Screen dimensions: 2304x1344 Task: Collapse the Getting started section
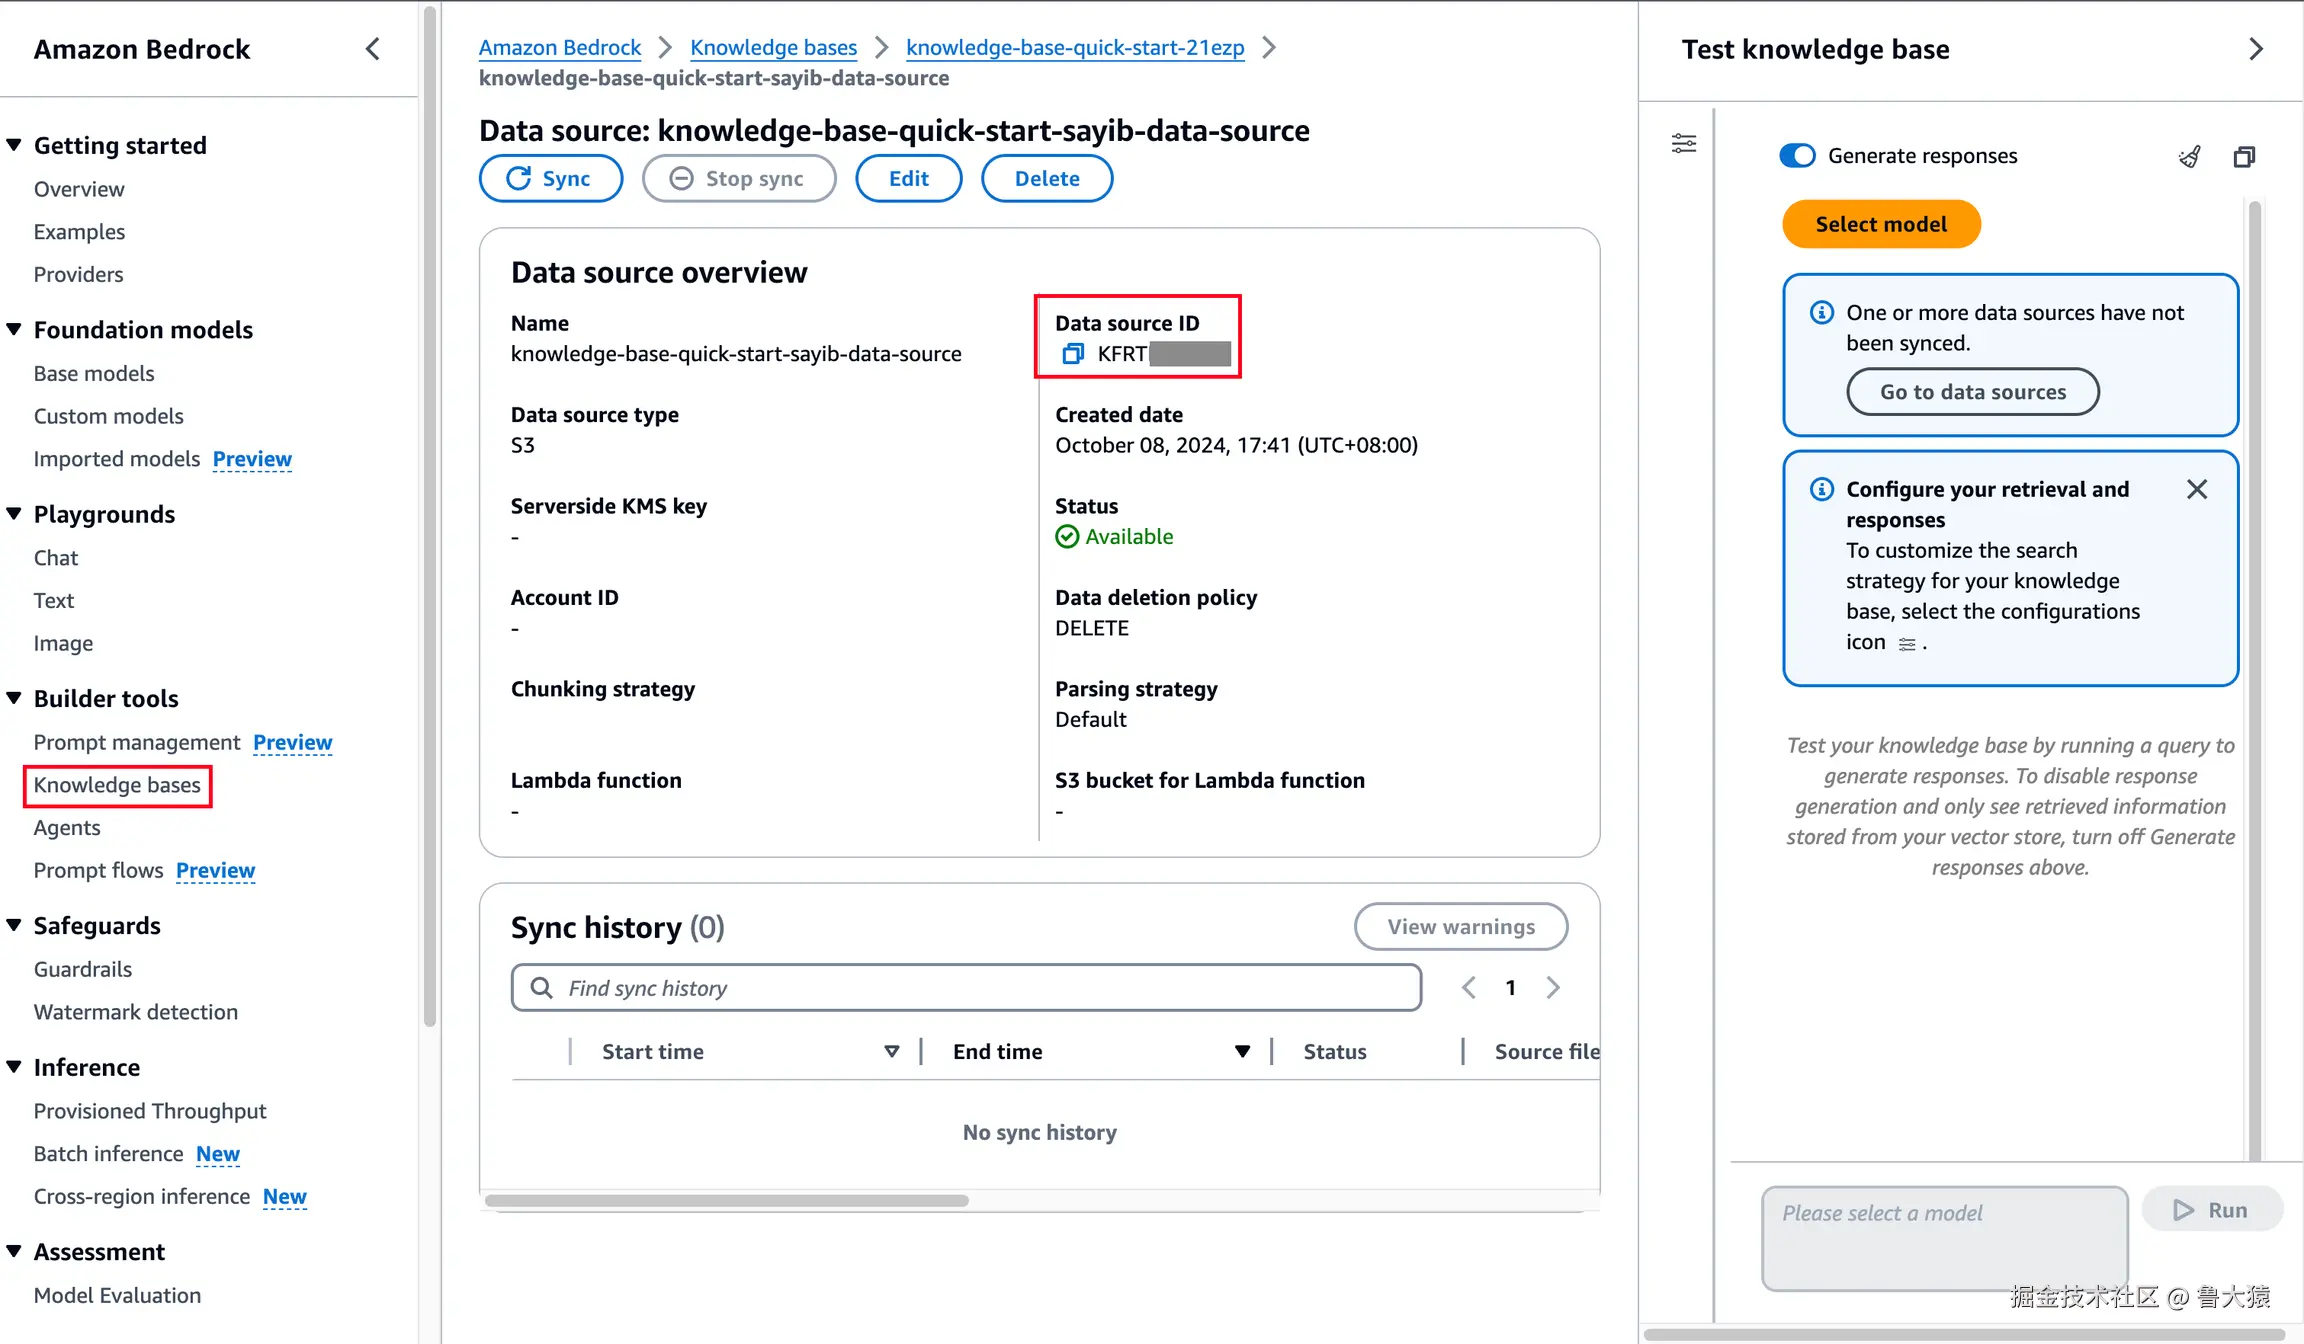pos(14,145)
